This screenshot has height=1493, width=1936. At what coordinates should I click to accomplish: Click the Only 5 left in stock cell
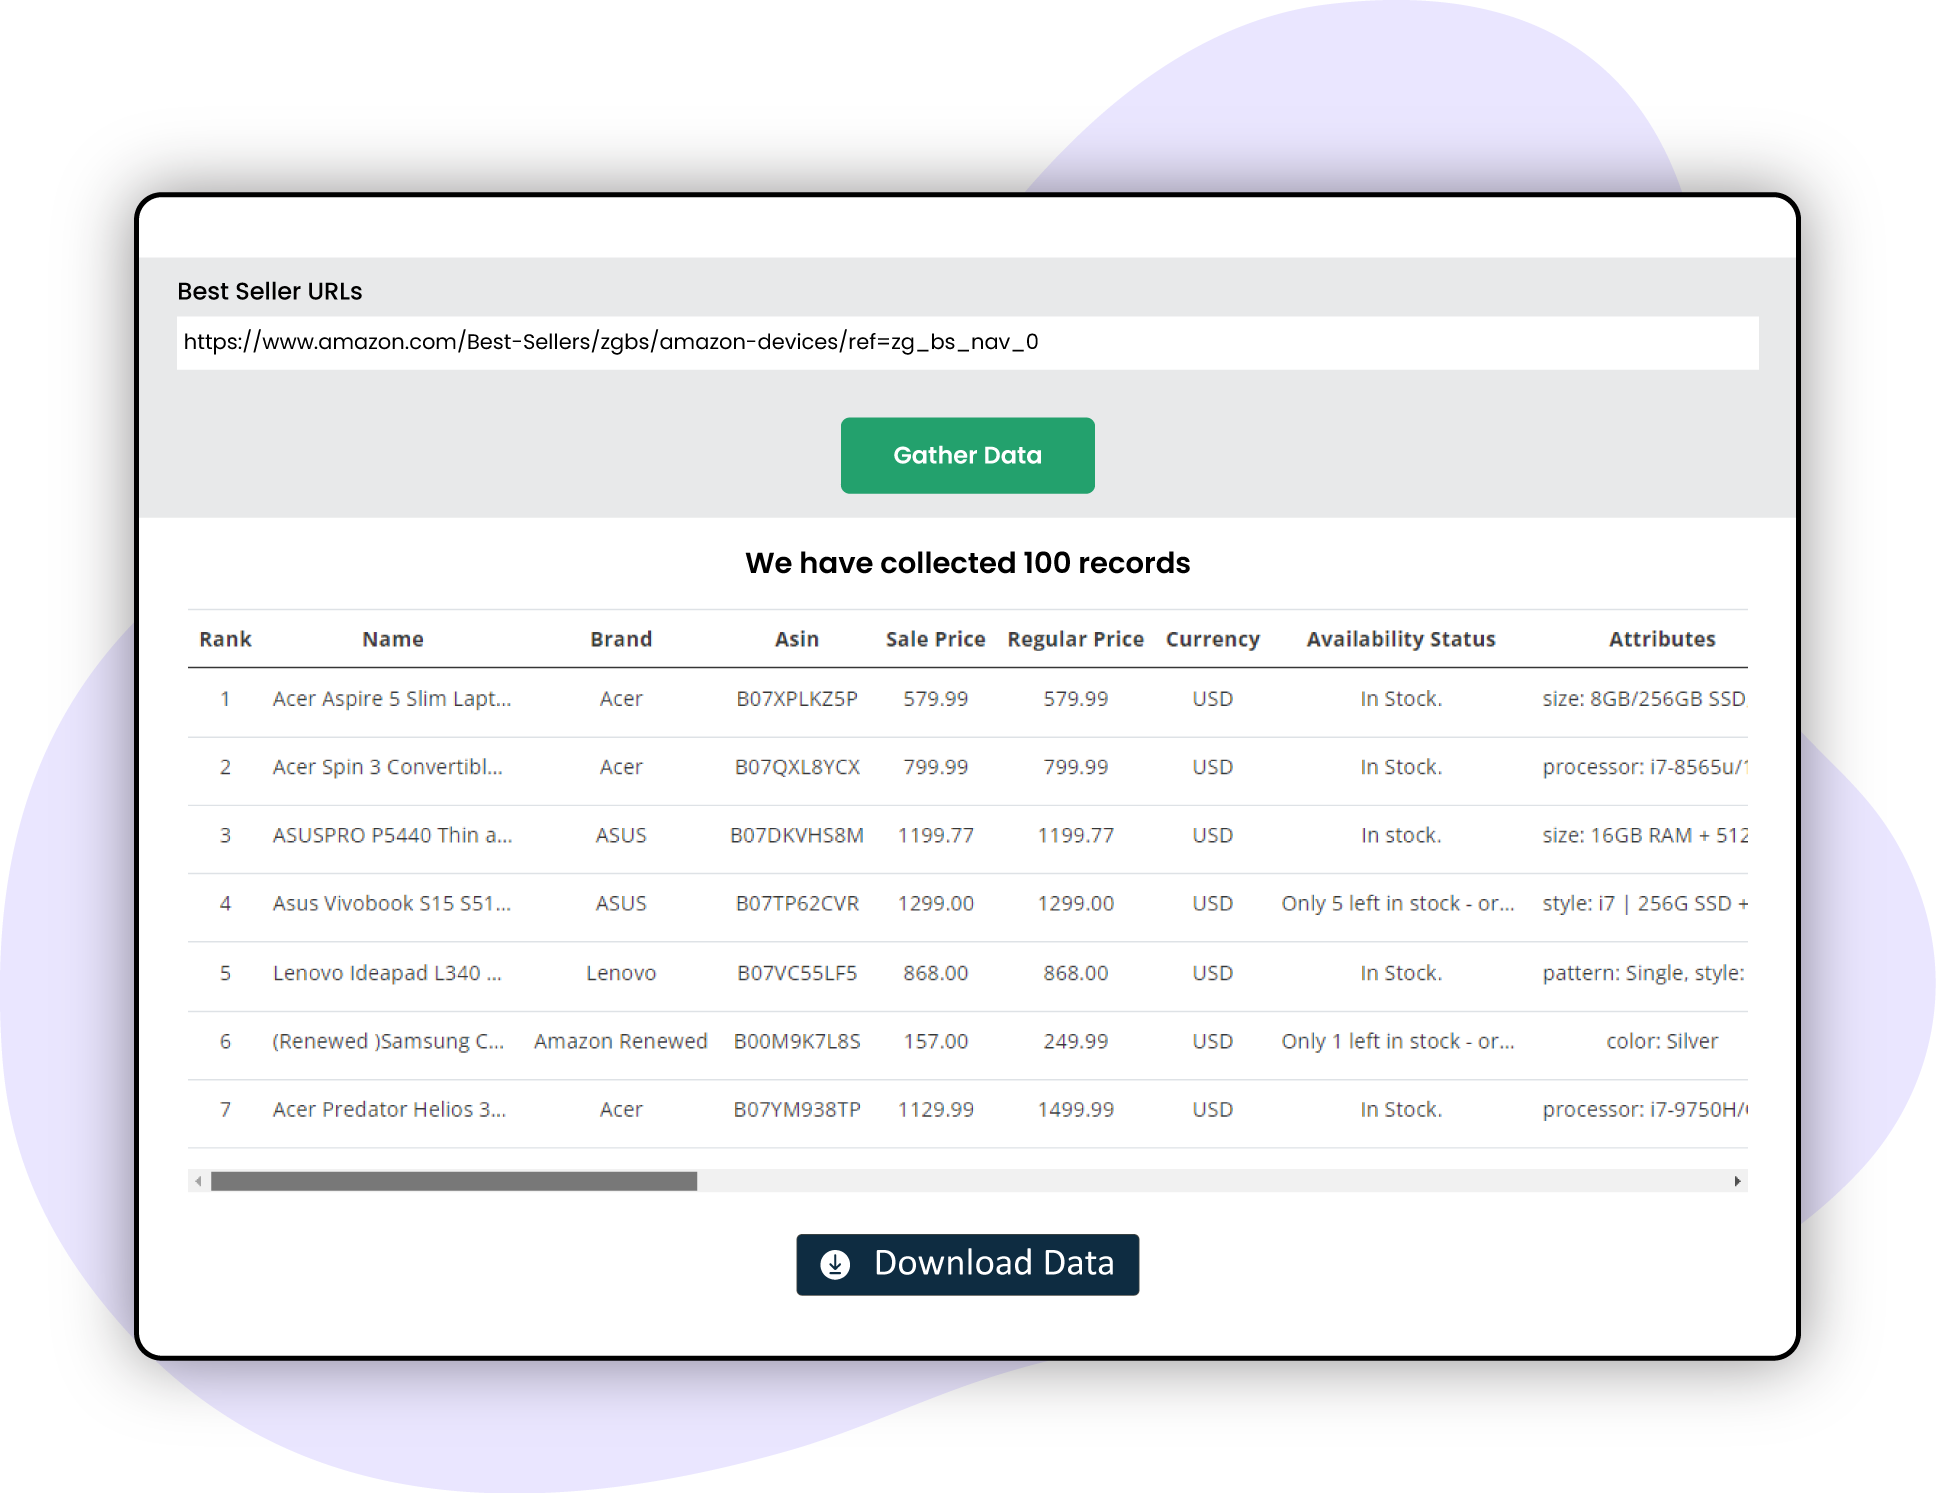[1398, 903]
